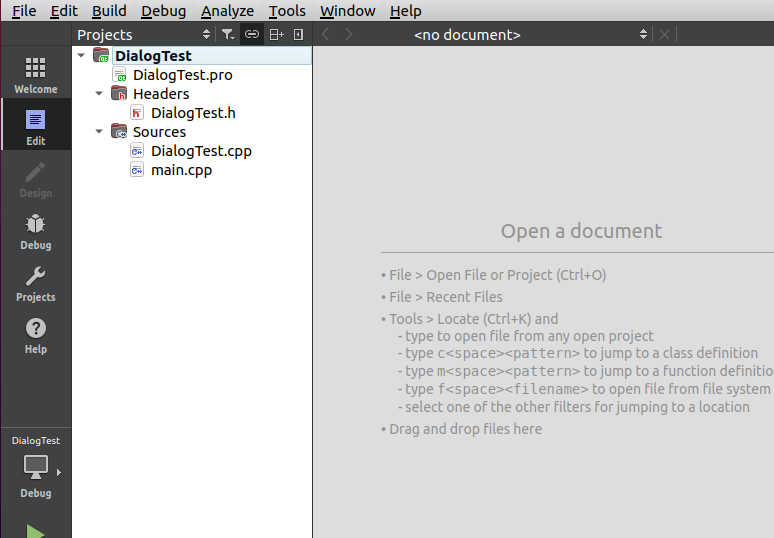Viewport: 774px width, 538px height.
Task: Click the DialogTest.cpp C++ file icon
Action: [x=137, y=151]
